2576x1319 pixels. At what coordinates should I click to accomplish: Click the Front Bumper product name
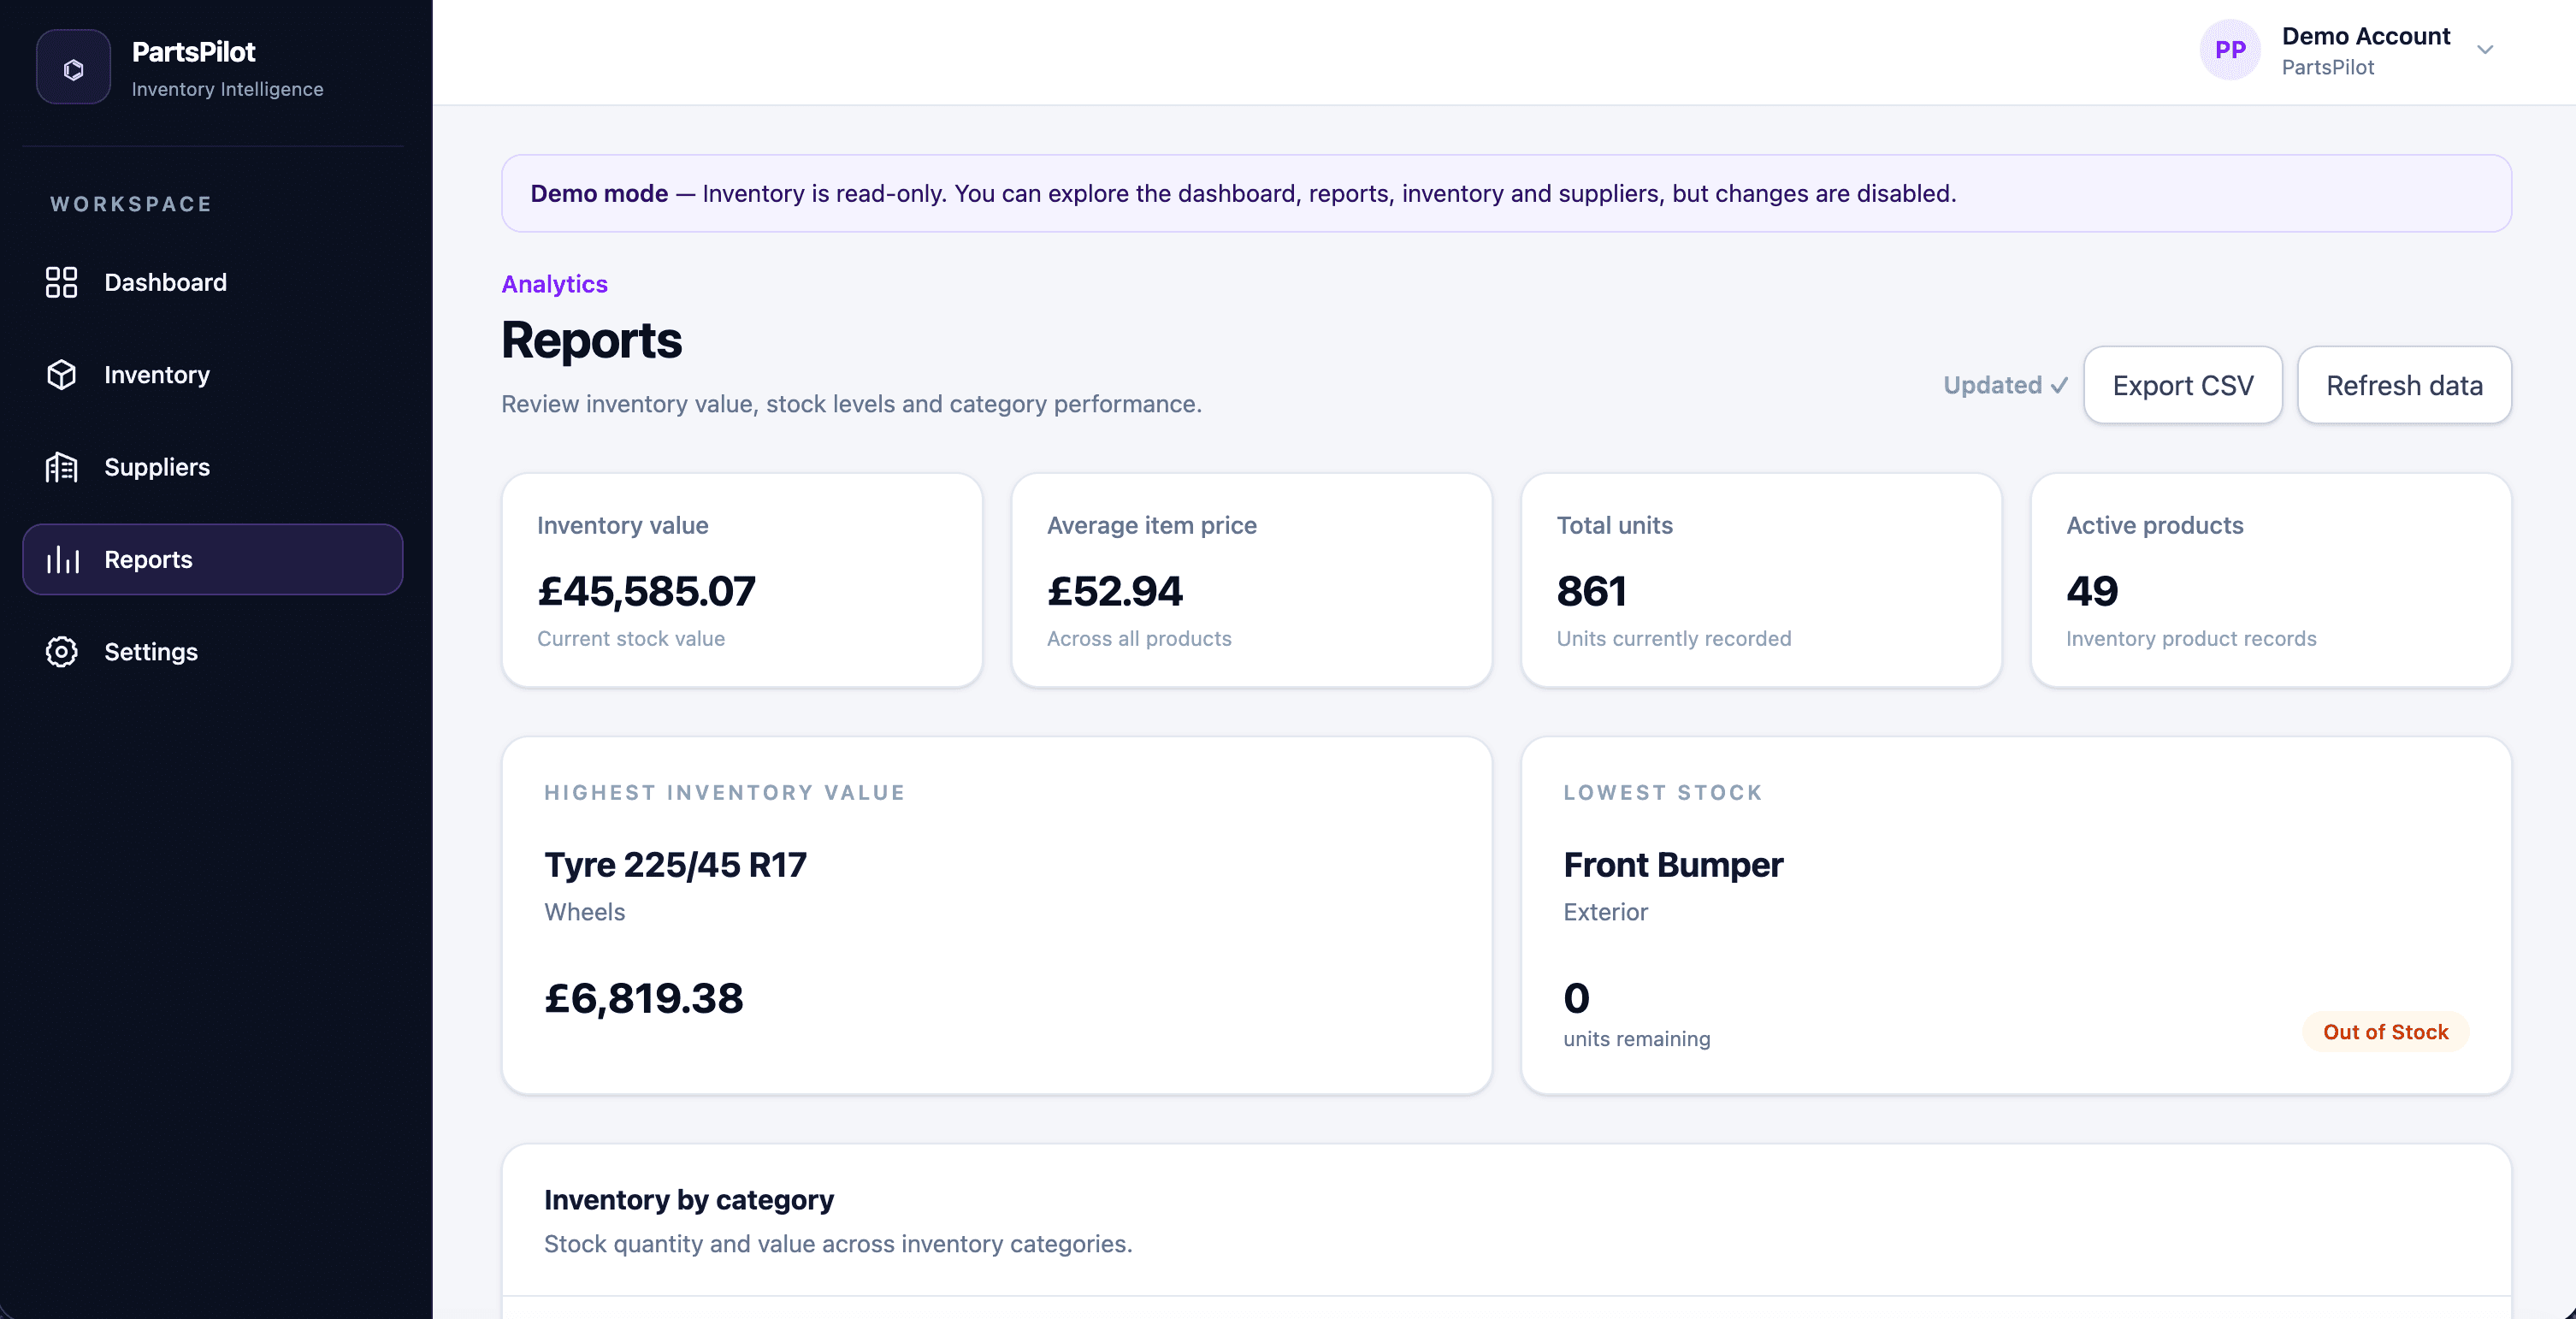tap(1673, 865)
